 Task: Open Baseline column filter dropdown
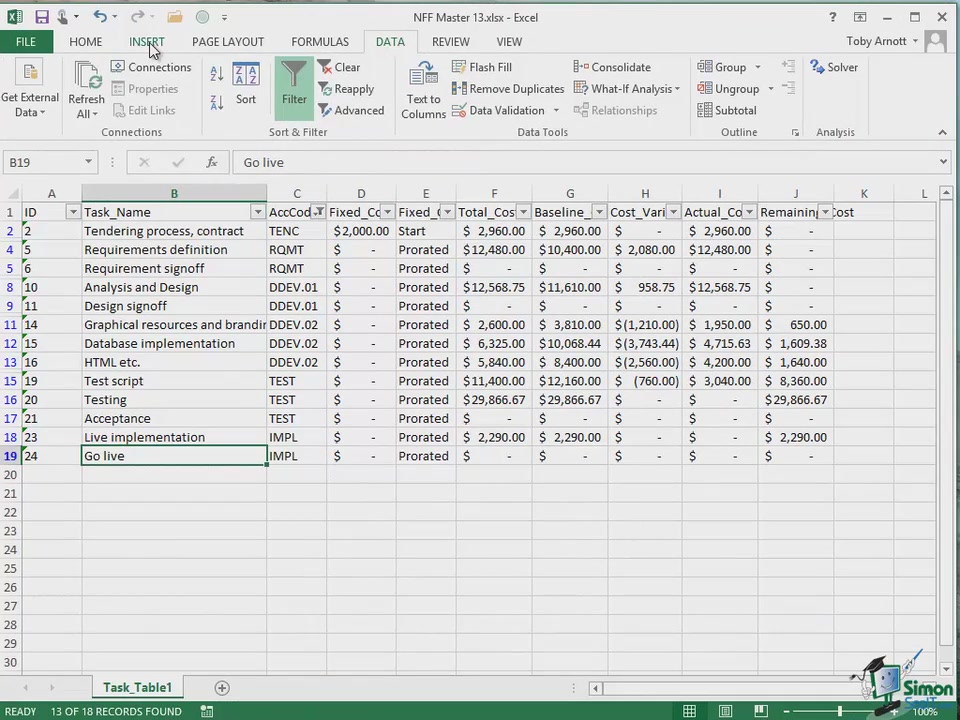tap(599, 212)
